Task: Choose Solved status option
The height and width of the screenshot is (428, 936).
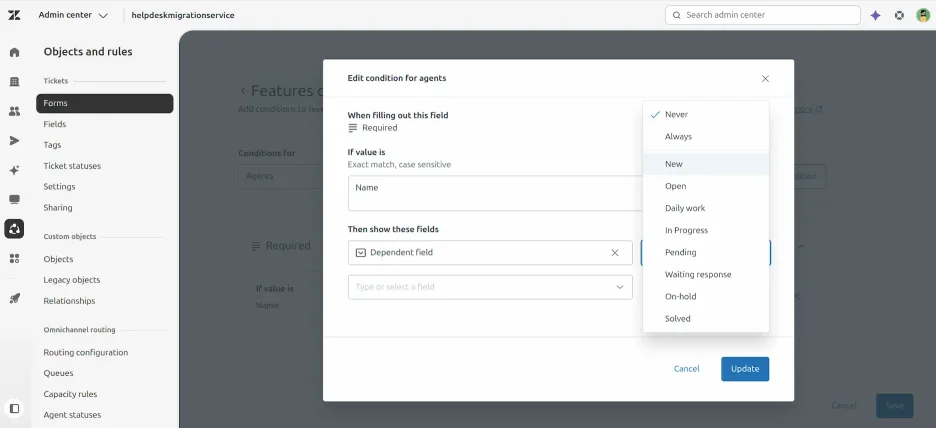Action: [x=706, y=319]
